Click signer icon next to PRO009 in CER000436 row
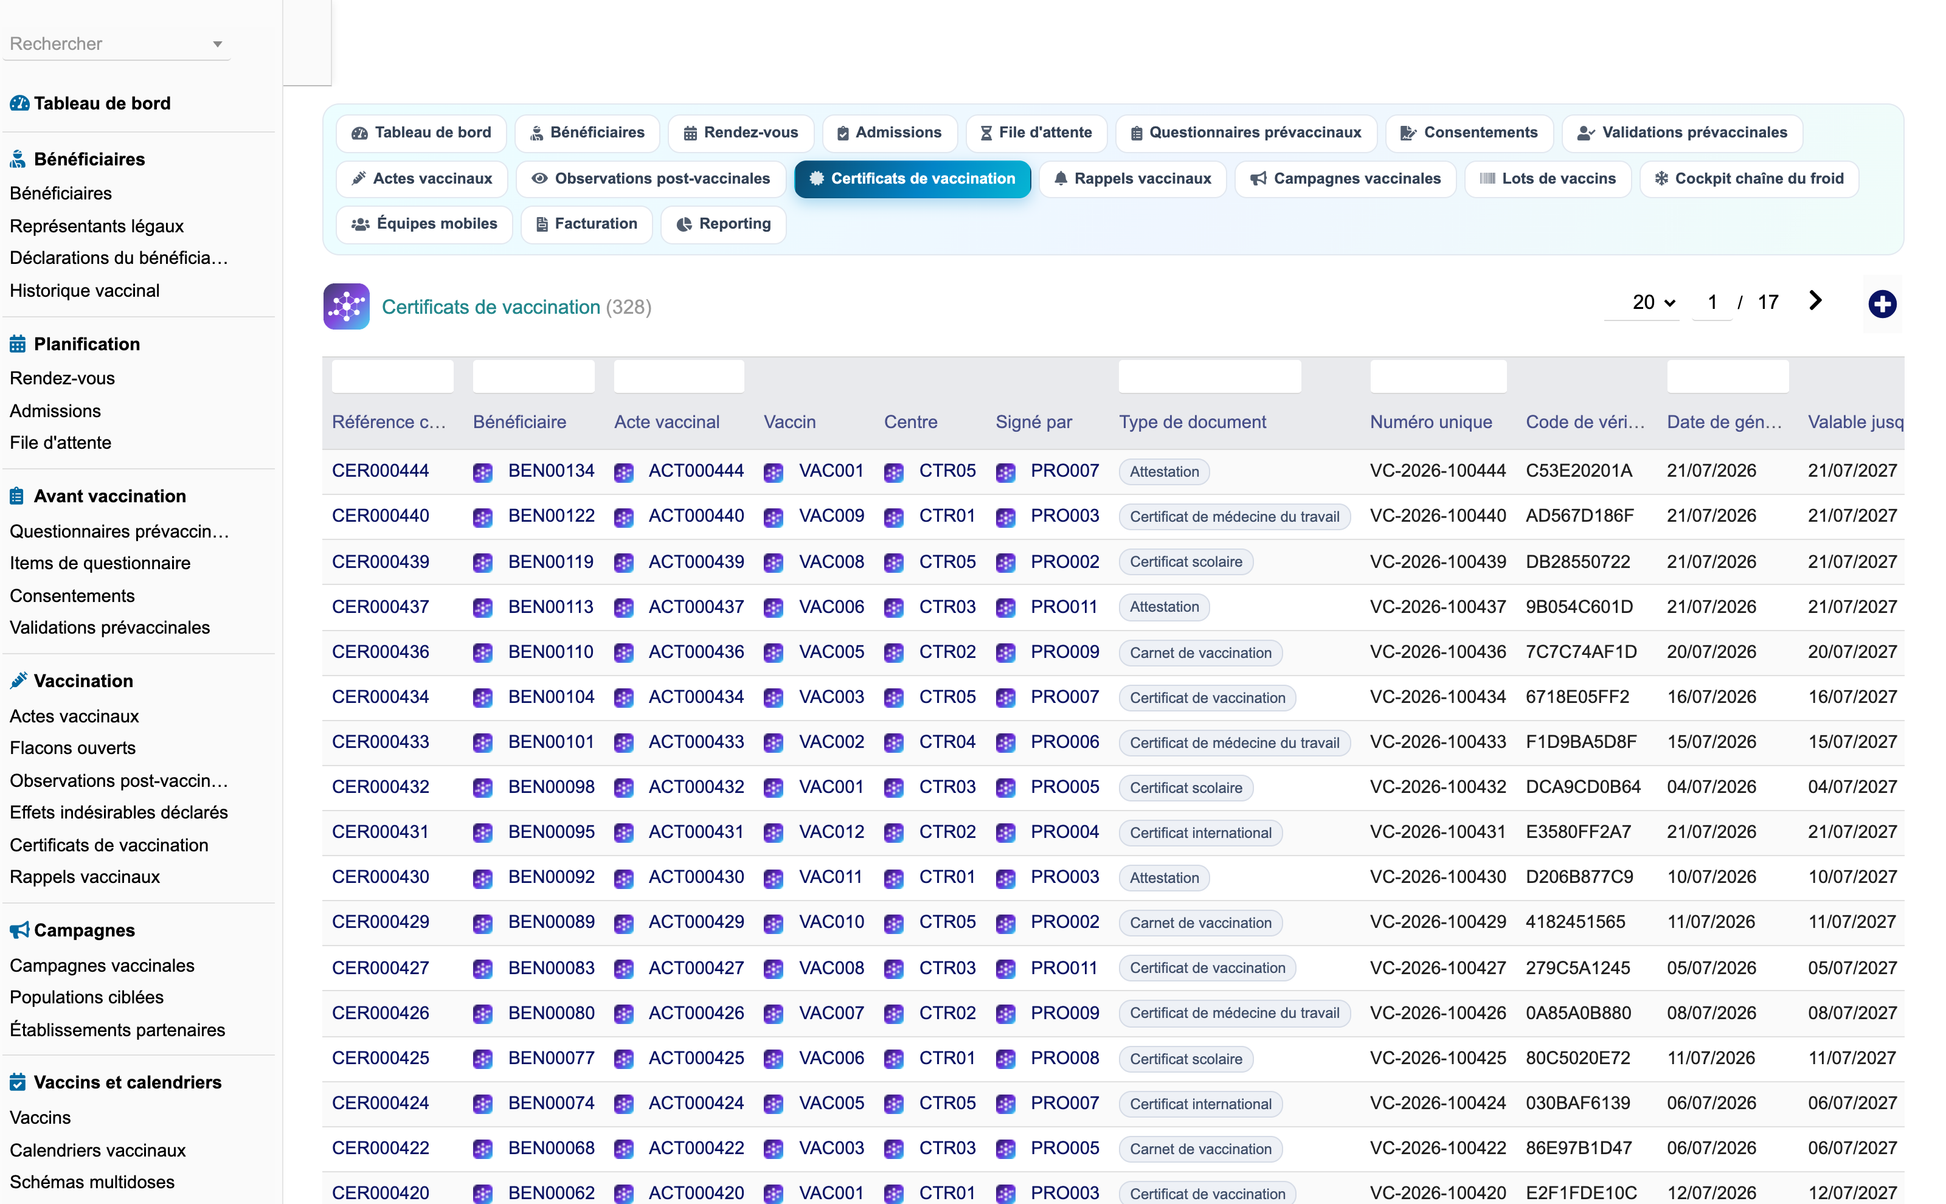Image resolution: width=1946 pixels, height=1204 pixels. 1006,653
